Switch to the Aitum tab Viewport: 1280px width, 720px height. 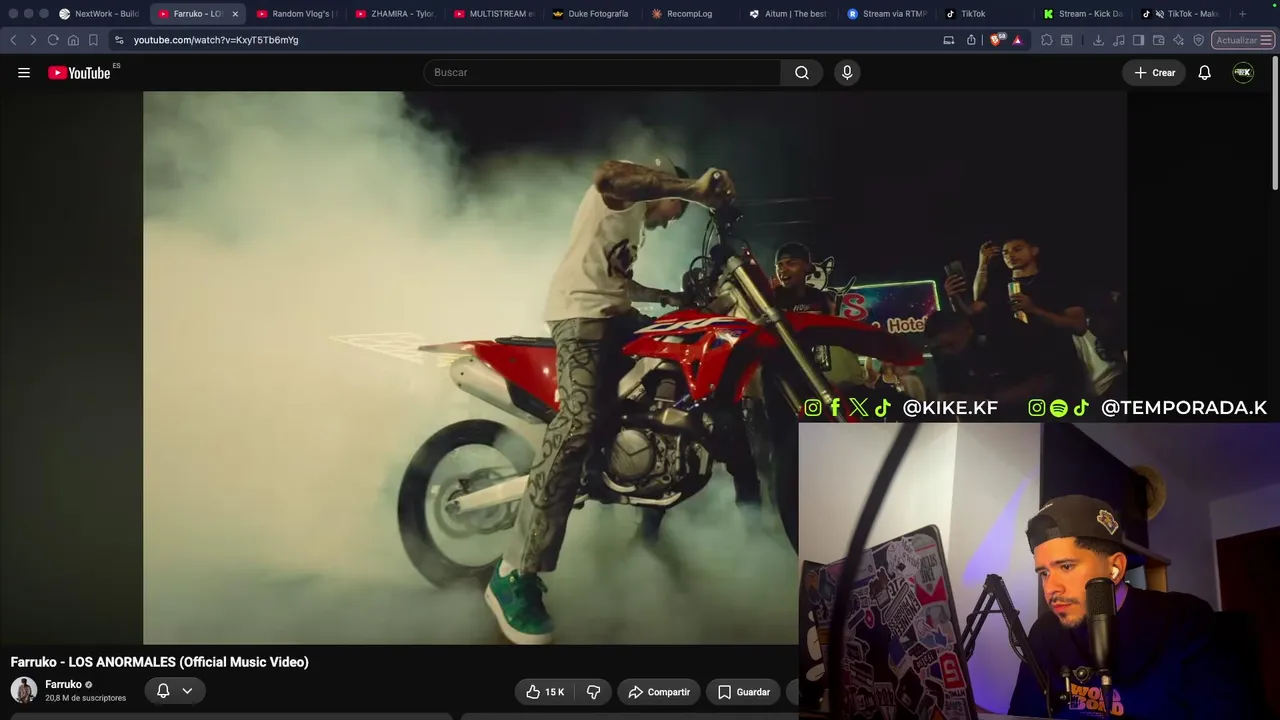[789, 14]
